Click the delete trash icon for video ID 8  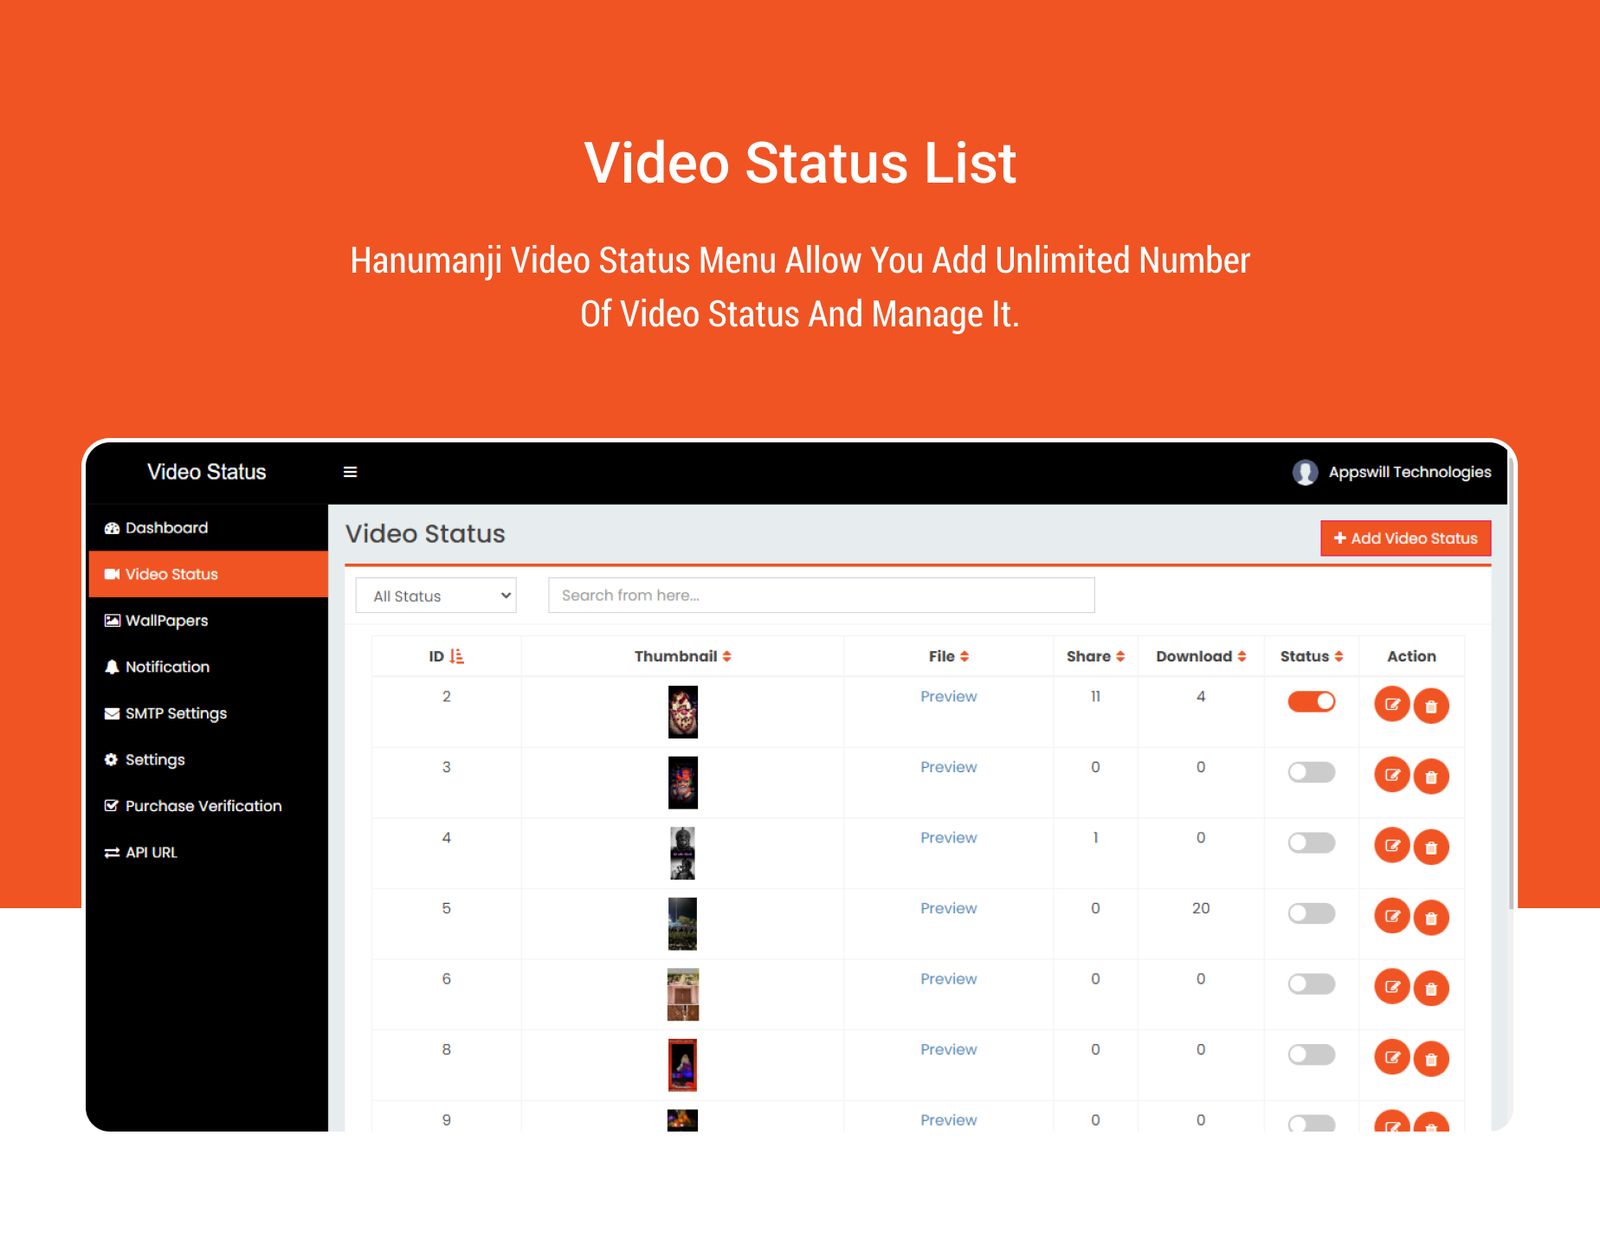1431,1059
